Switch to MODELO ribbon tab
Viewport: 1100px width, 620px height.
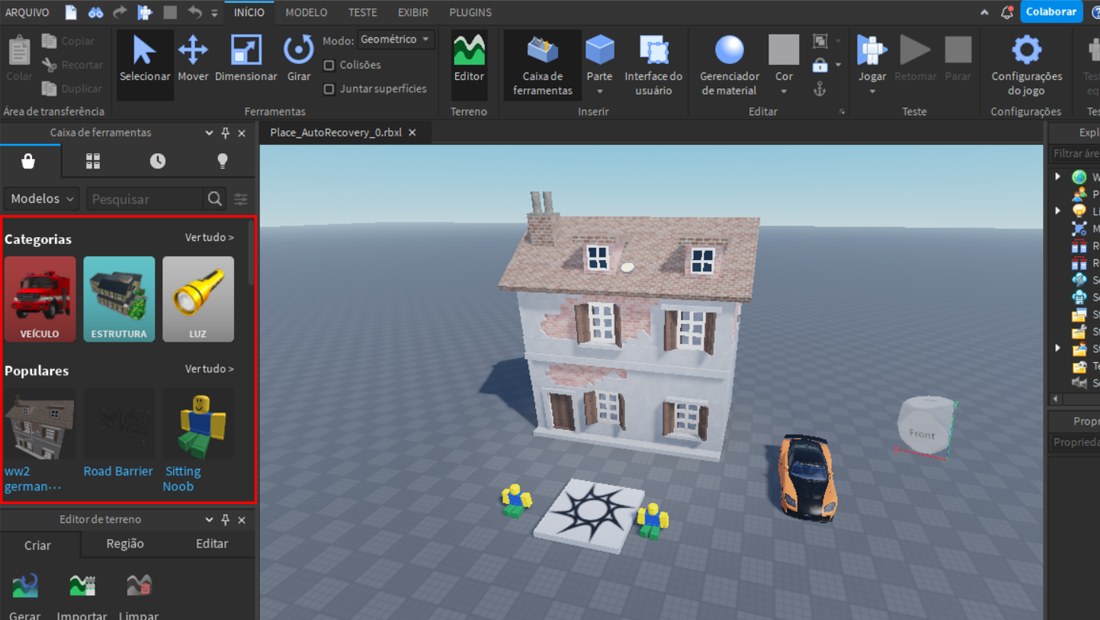pos(307,13)
